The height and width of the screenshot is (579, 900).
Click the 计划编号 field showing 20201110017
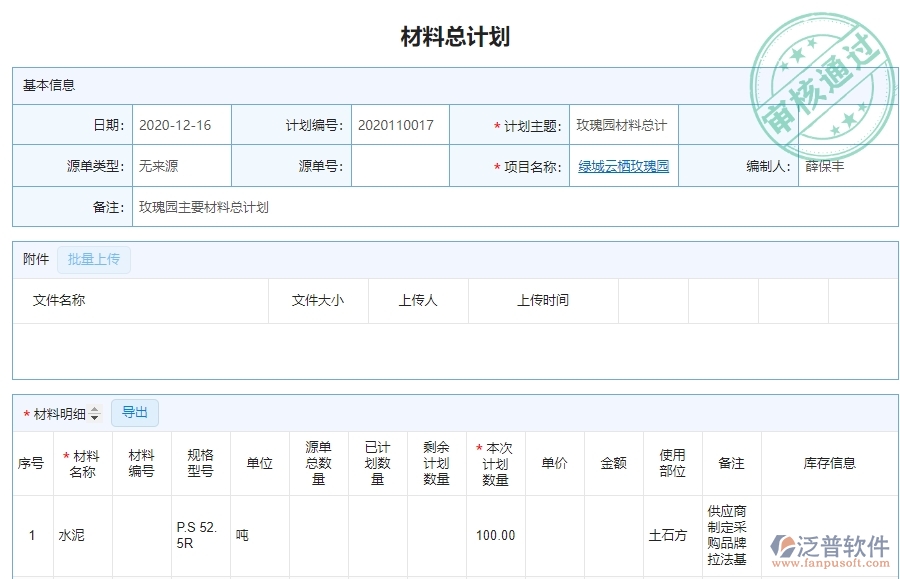click(399, 124)
